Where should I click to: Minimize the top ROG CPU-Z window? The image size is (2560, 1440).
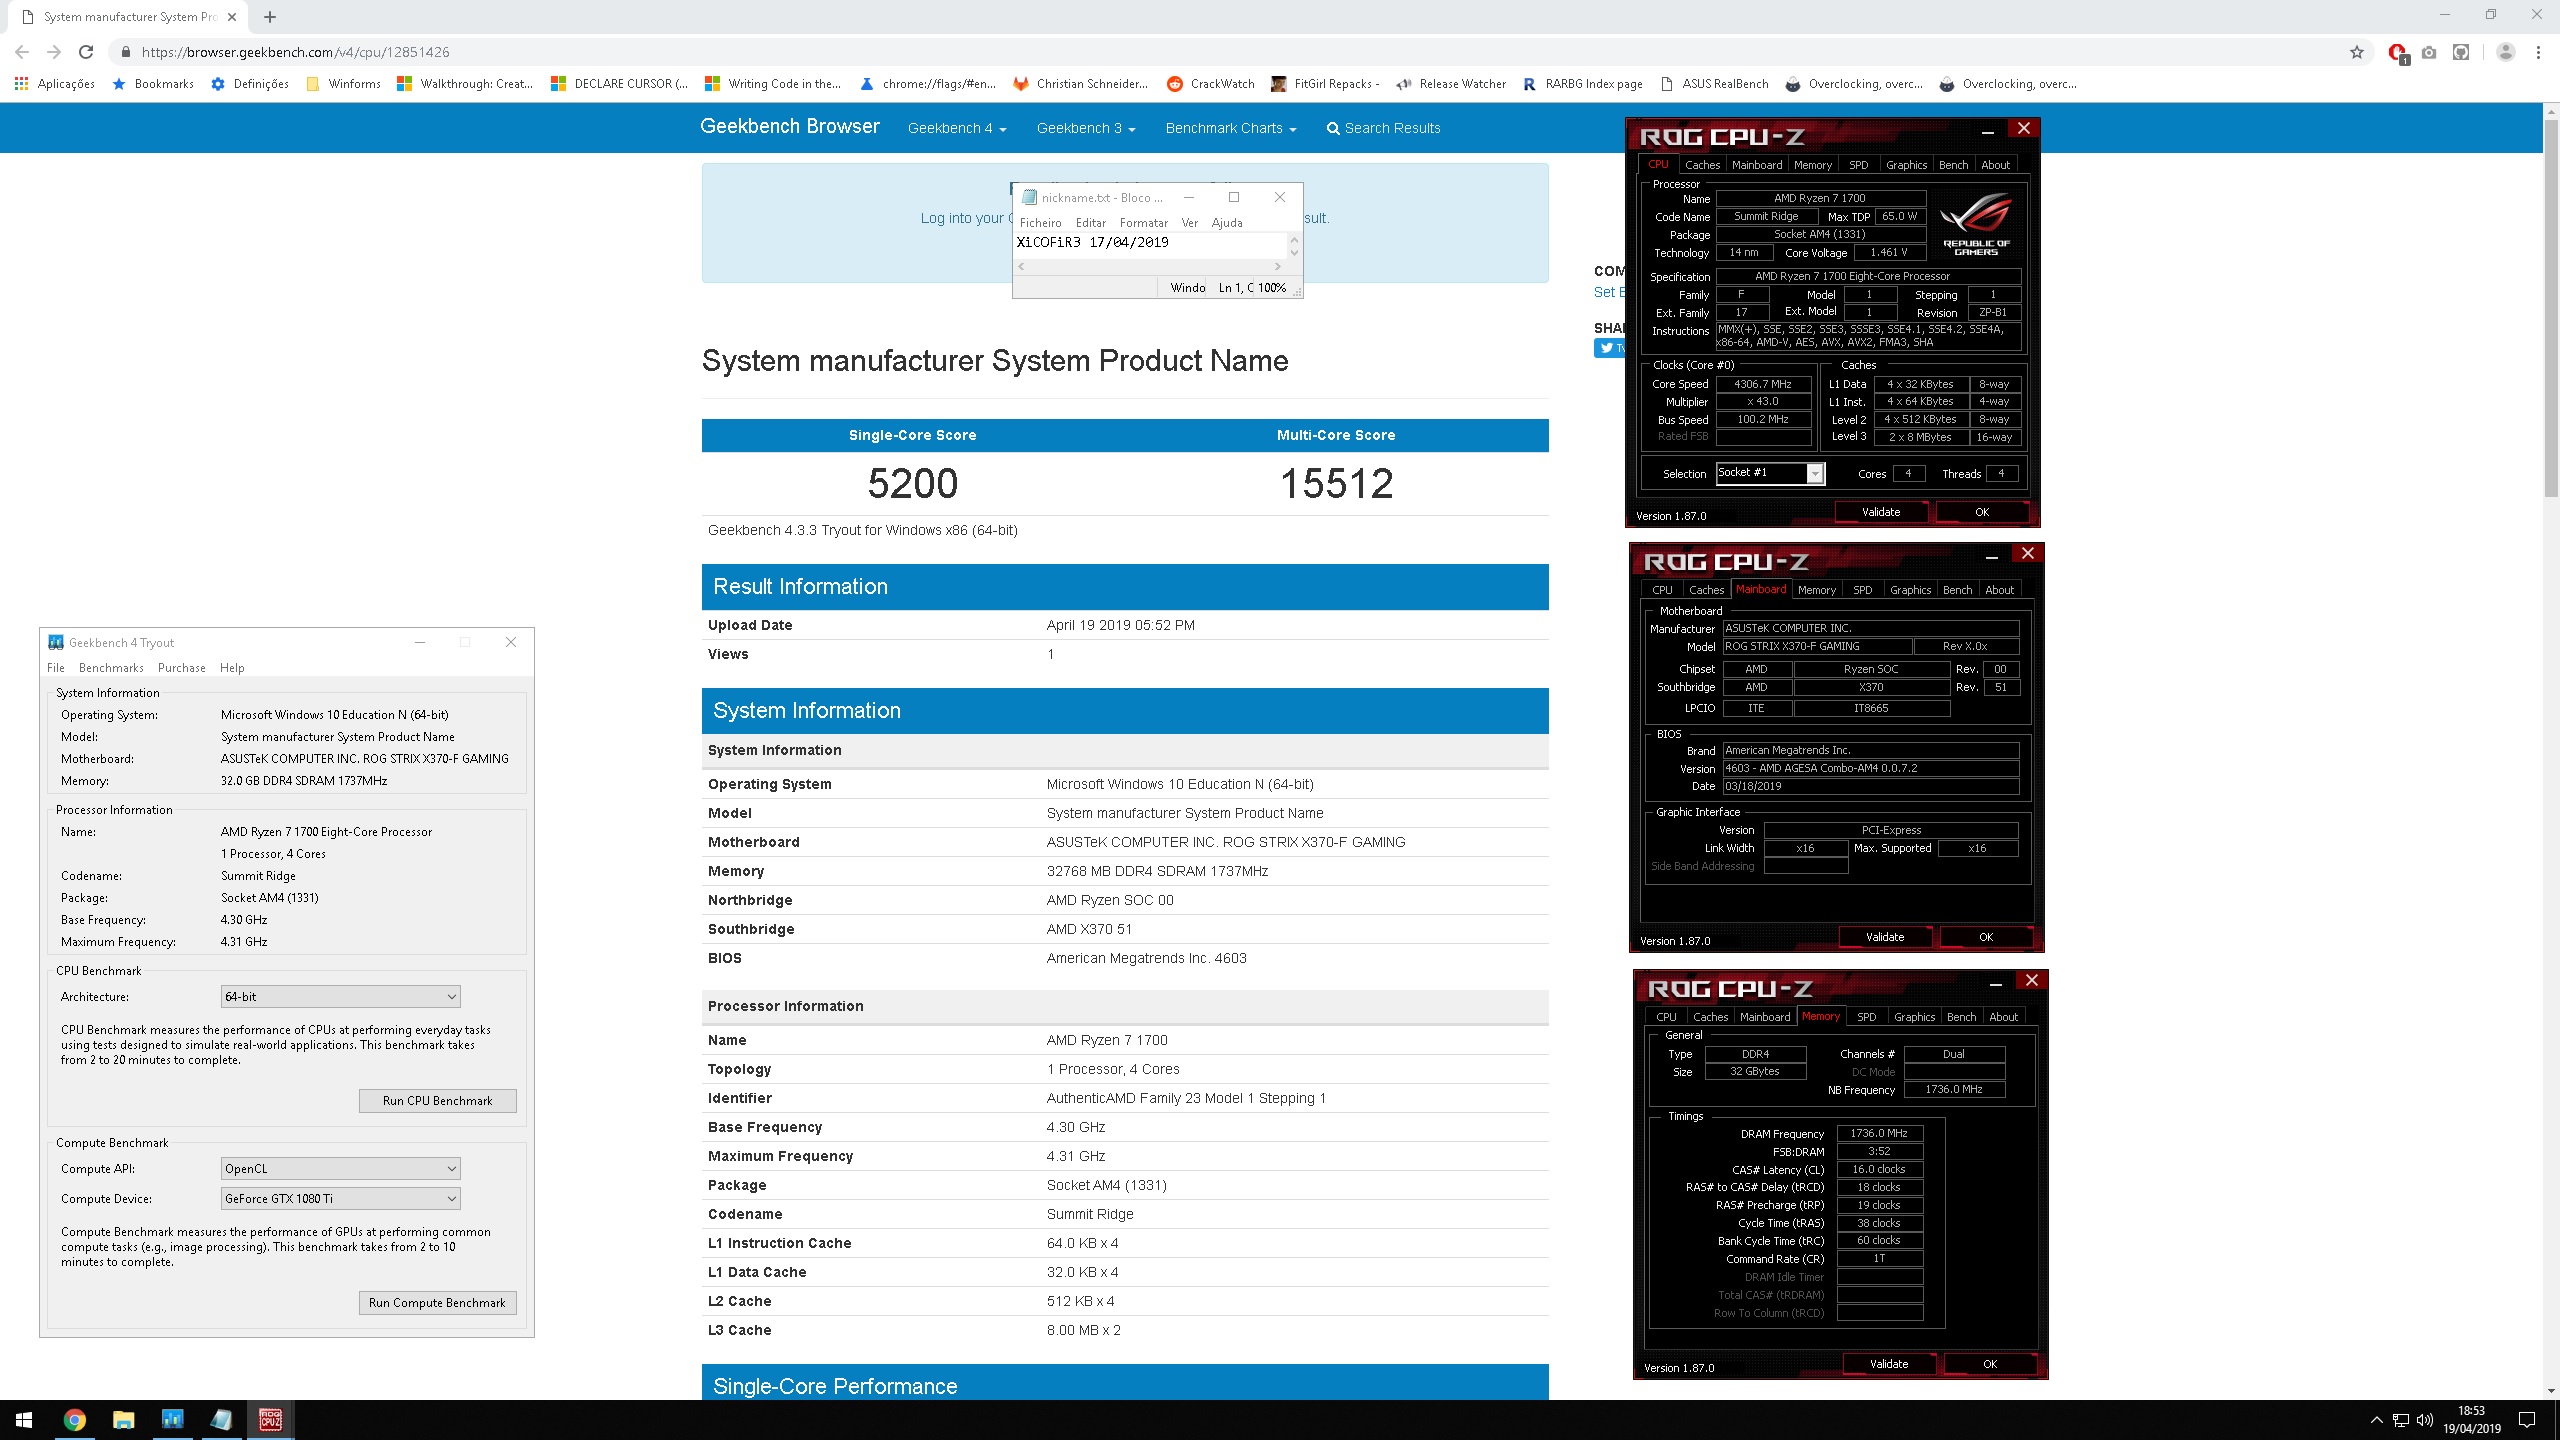click(x=1988, y=130)
